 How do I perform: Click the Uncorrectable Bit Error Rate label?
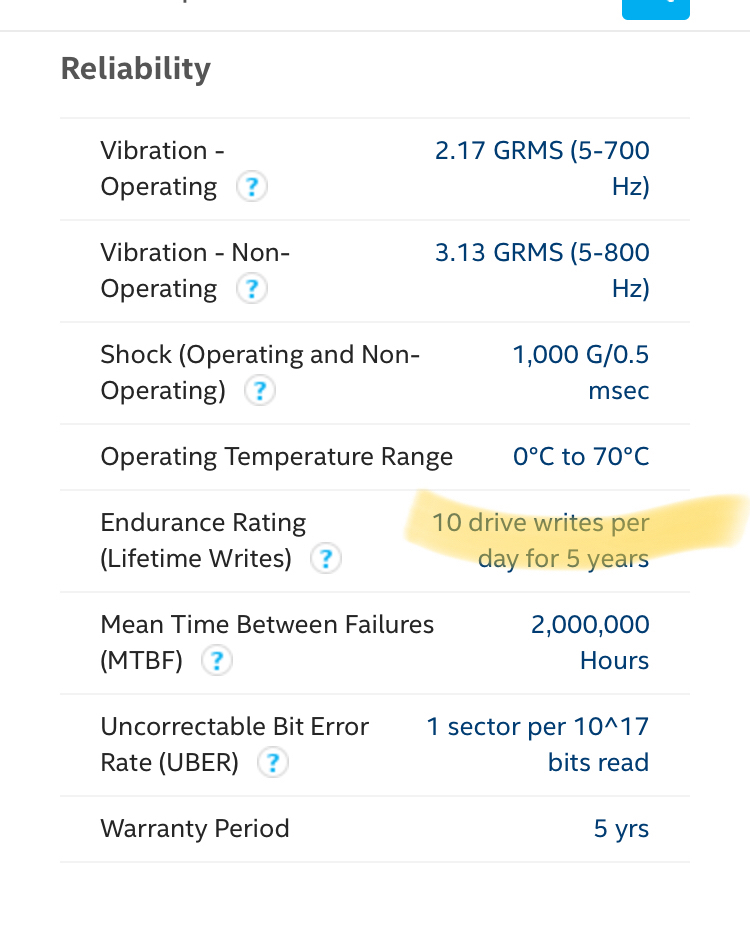point(235,745)
